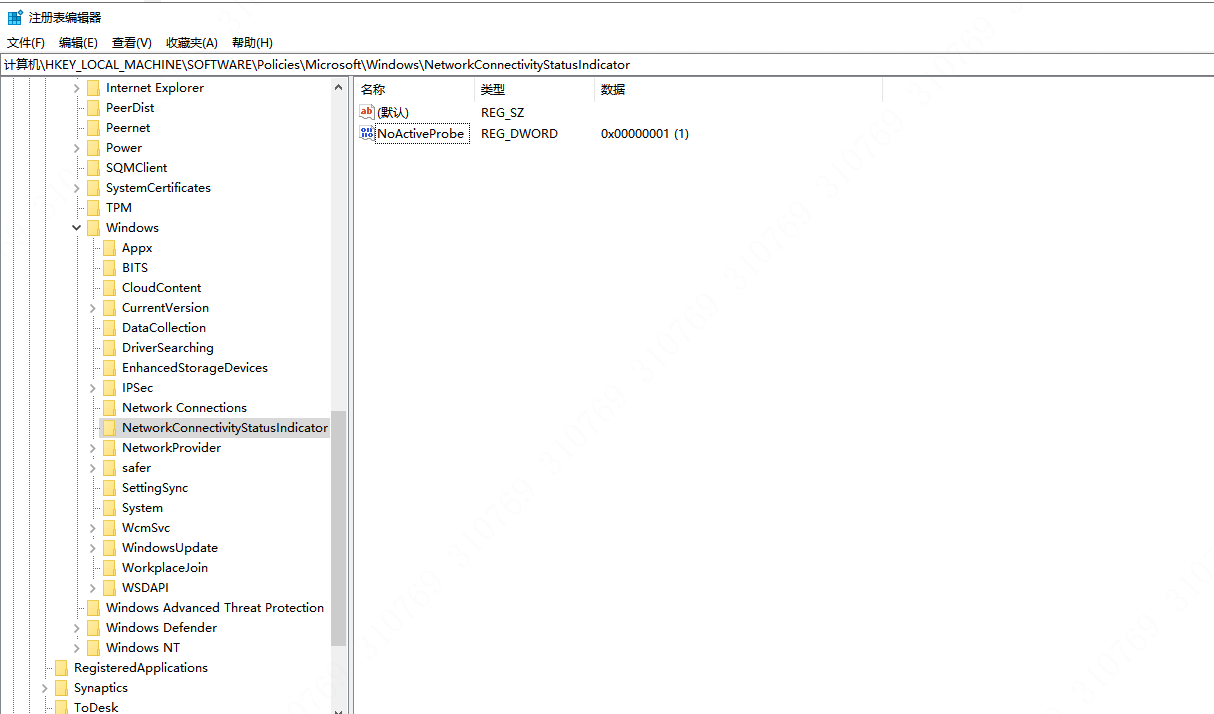Expand the SystemCertificates key
Image resolution: width=1214 pixels, height=714 pixels.
coord(77,188)
